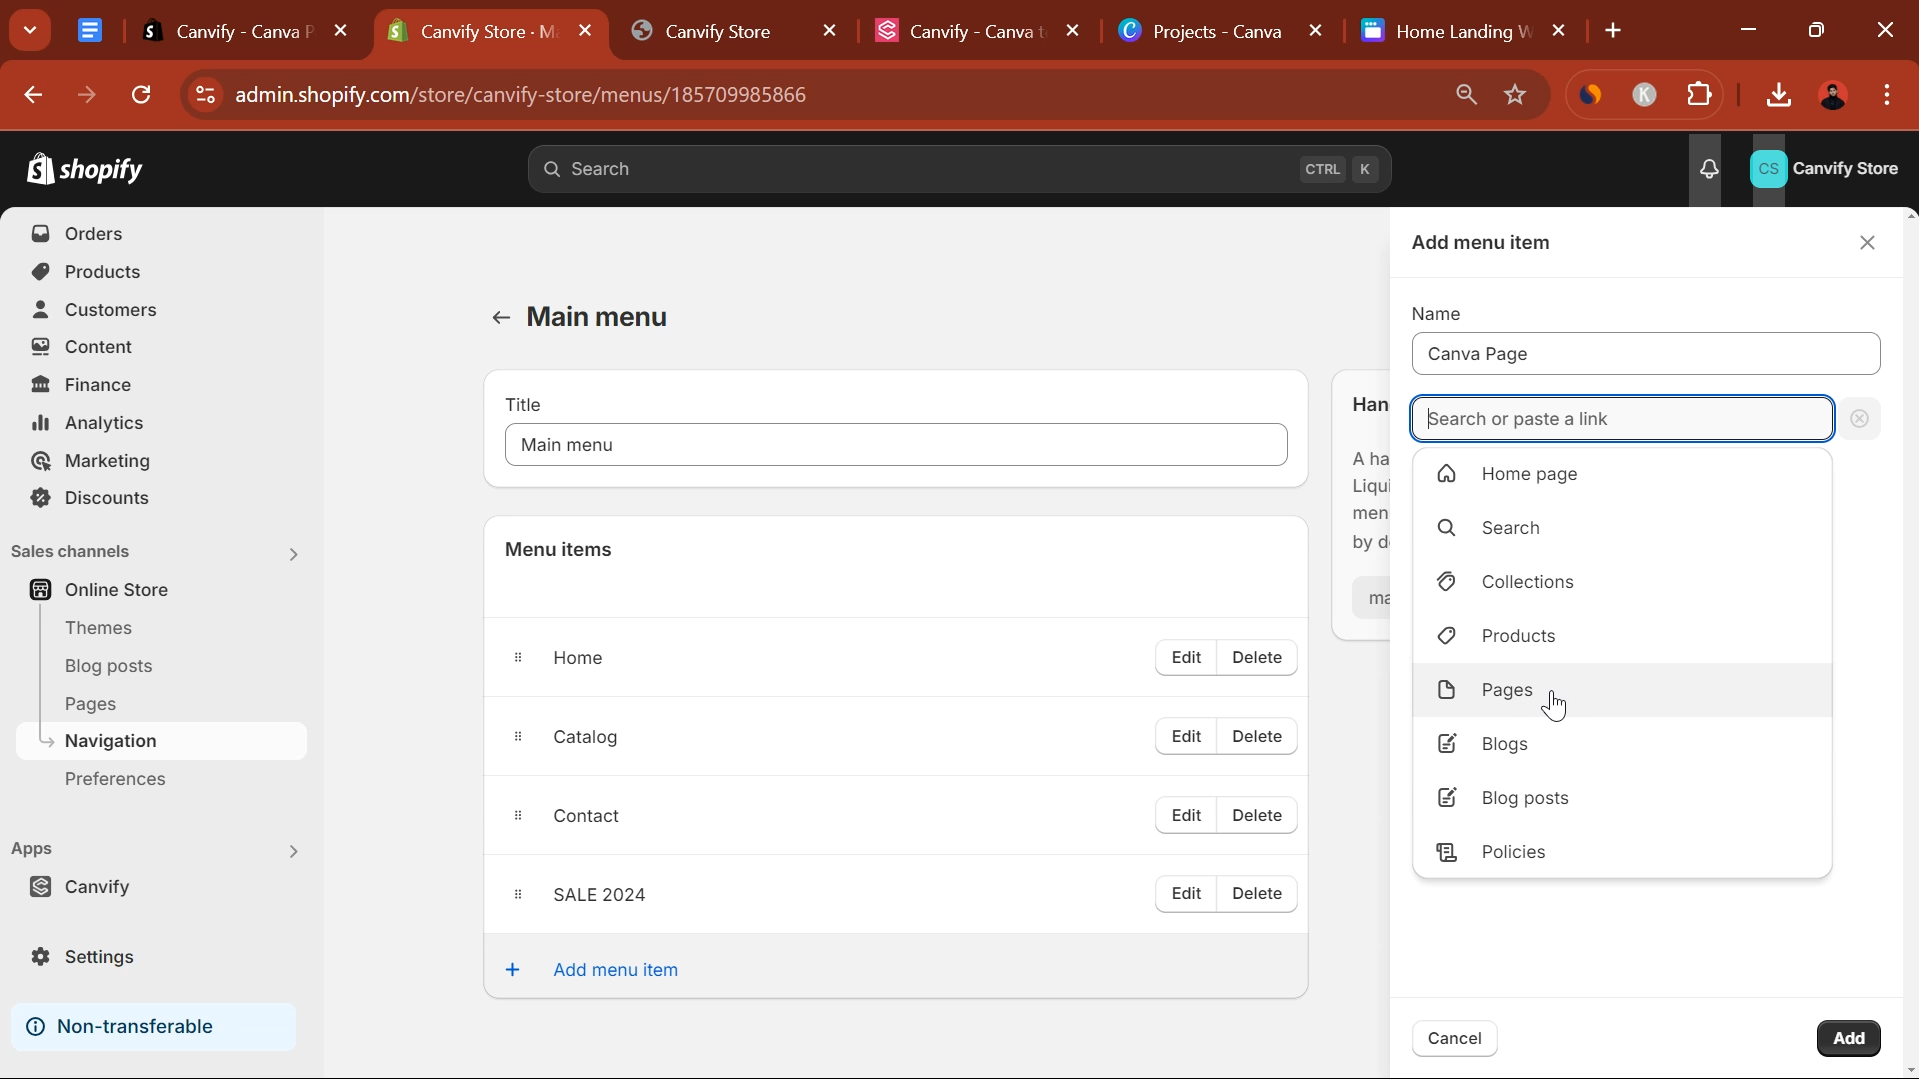
Task: Switch to Home Landing tab
Action: coord(1464,32)
